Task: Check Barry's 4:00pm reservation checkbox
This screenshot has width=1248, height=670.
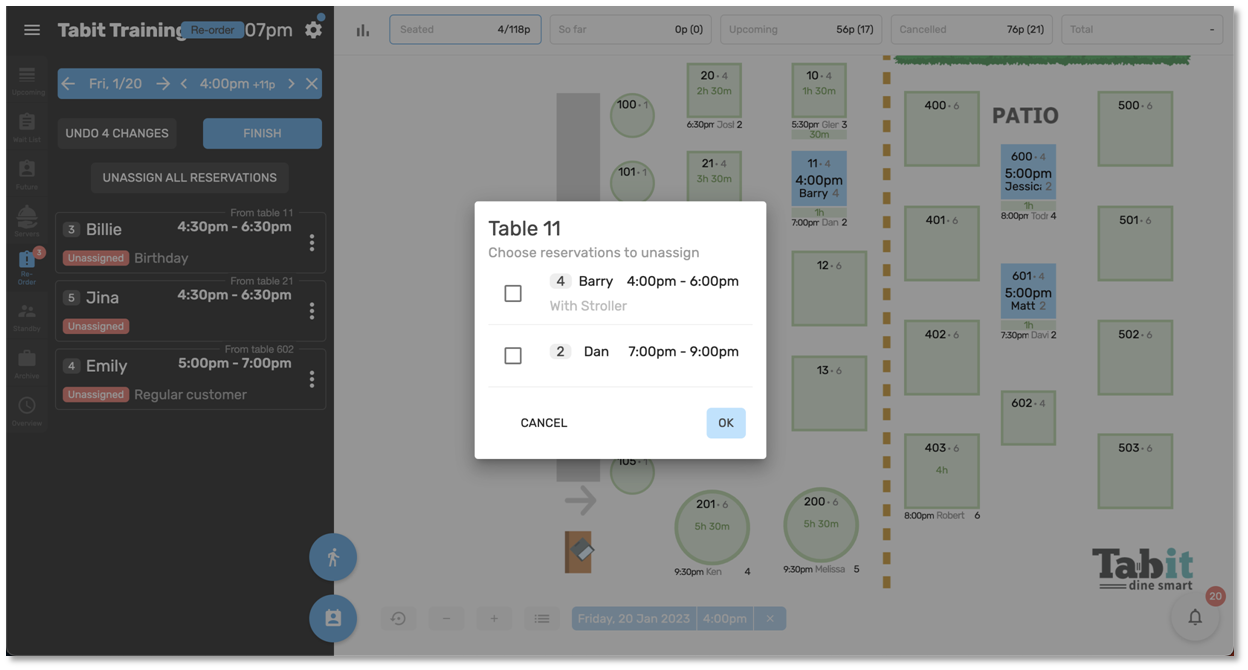Action: coord(513,293)
